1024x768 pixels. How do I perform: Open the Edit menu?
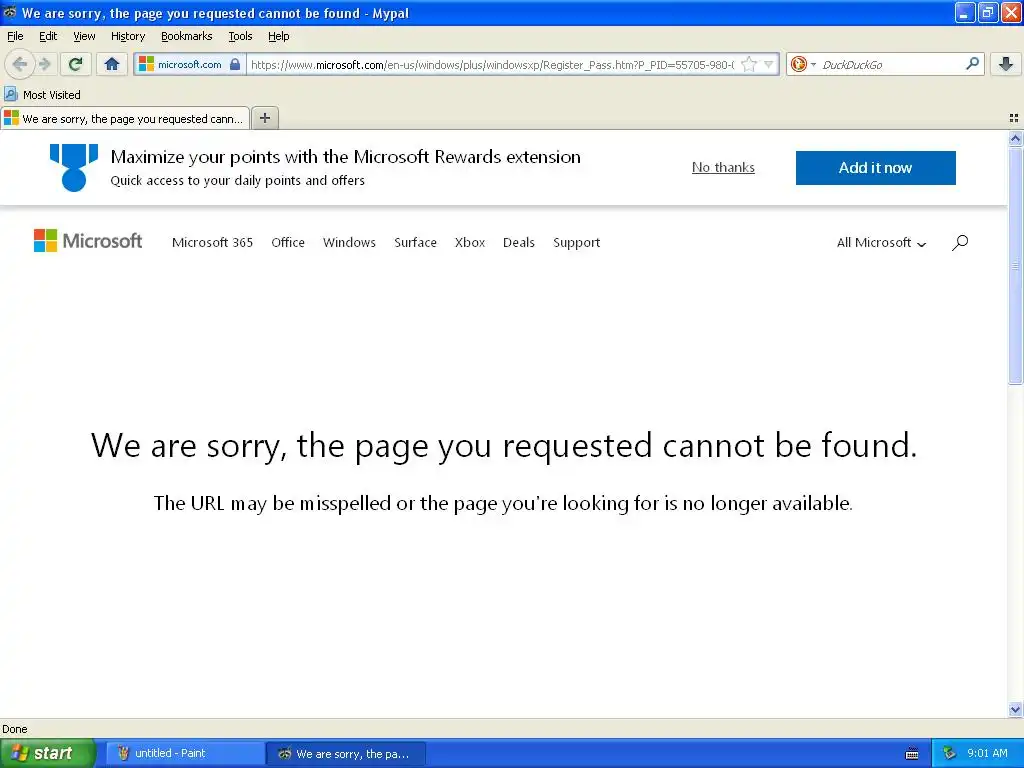[48, 36]
